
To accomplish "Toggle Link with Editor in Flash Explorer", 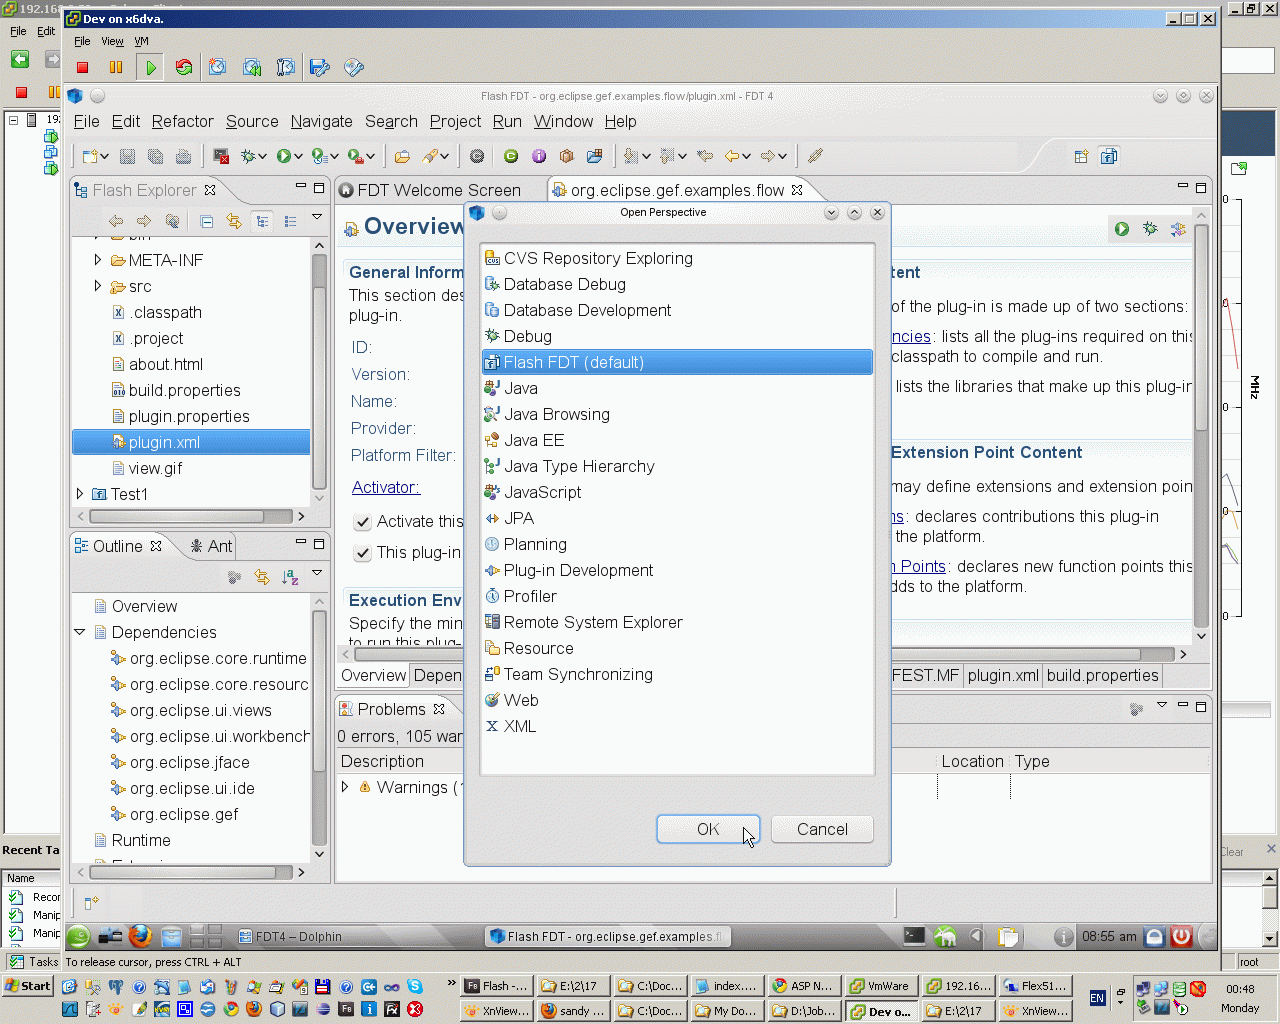I will tap(234, 221).
